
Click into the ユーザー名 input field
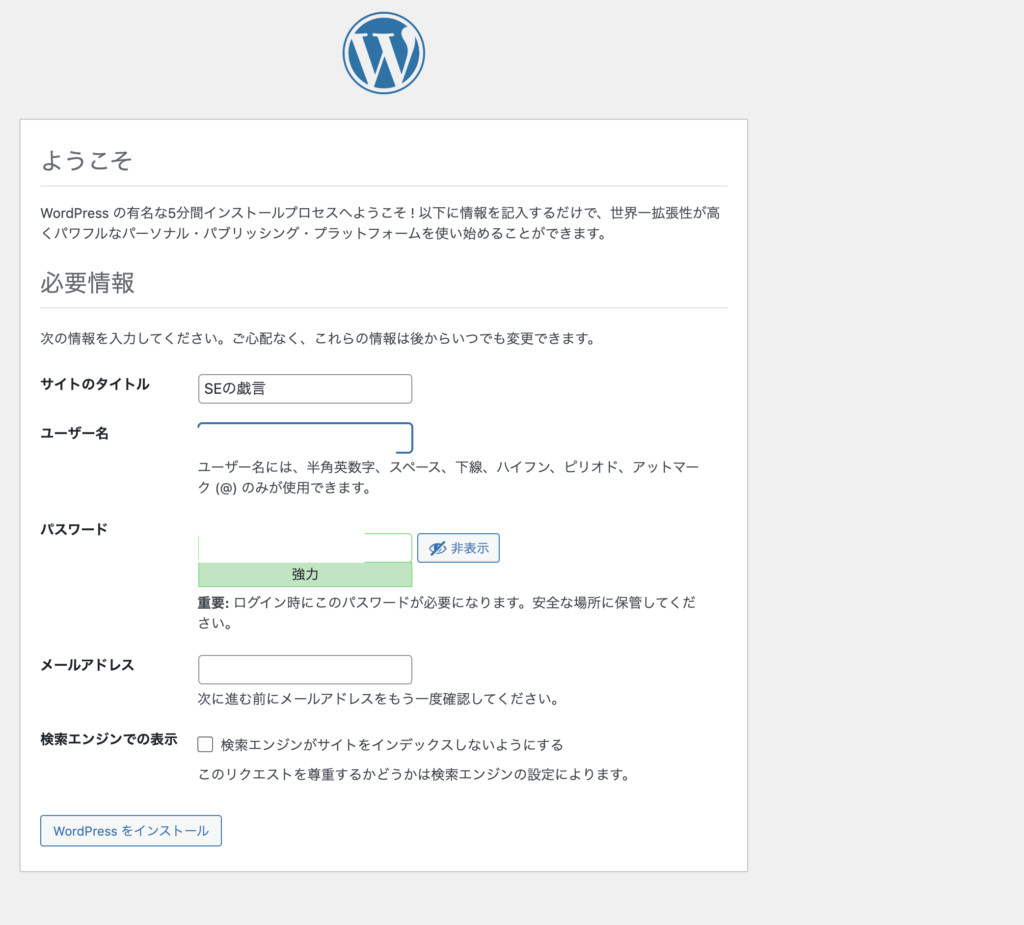(x=305, y=439)
